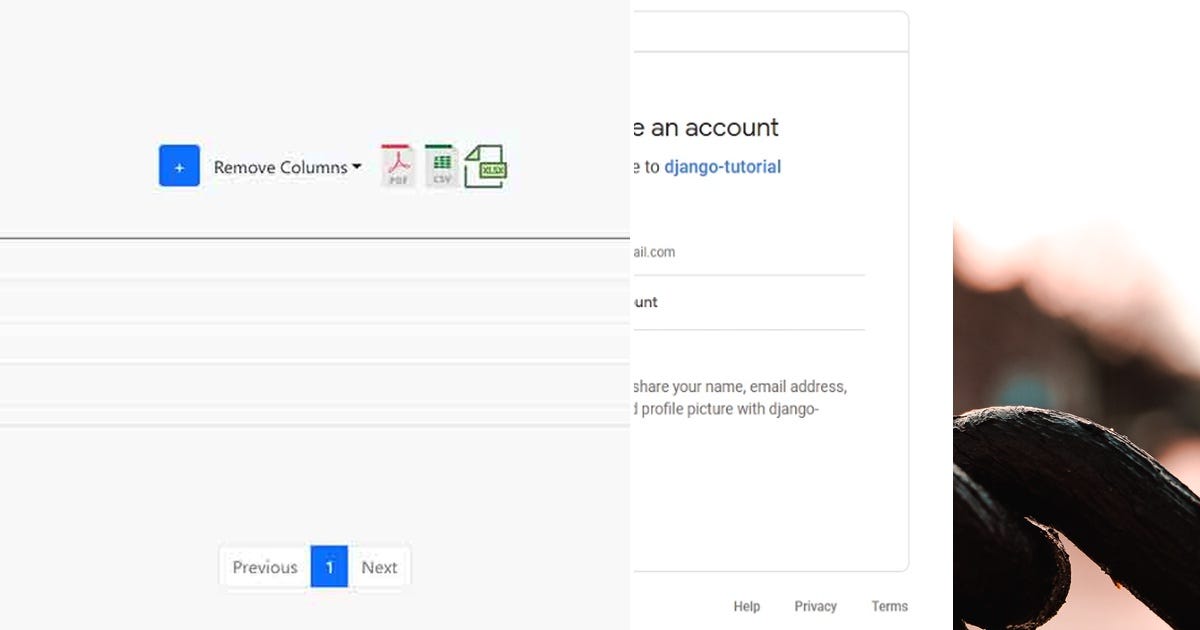Open the Privacy page
Screen dimensions: 1200x630
pyautogui.click(x=815, y=606)
